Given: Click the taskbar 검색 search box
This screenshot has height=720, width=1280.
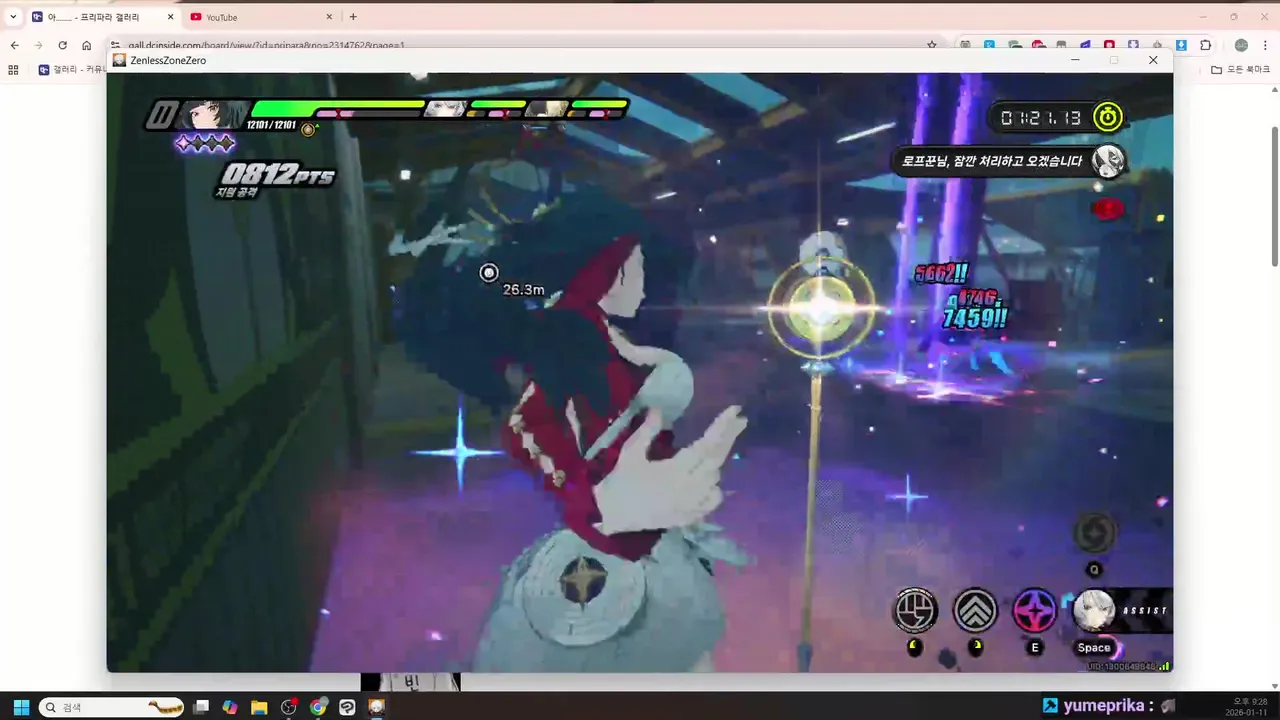Looking at the screenshot, I should point(111,707).
